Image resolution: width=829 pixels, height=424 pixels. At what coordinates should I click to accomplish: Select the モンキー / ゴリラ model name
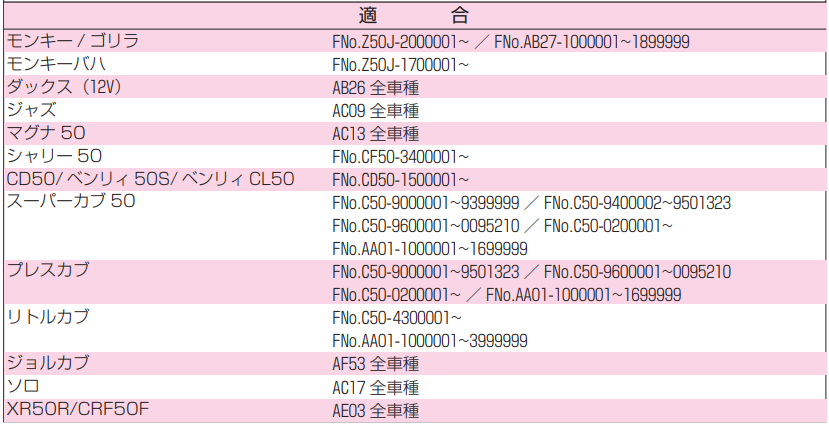click(x=72, y=41)
